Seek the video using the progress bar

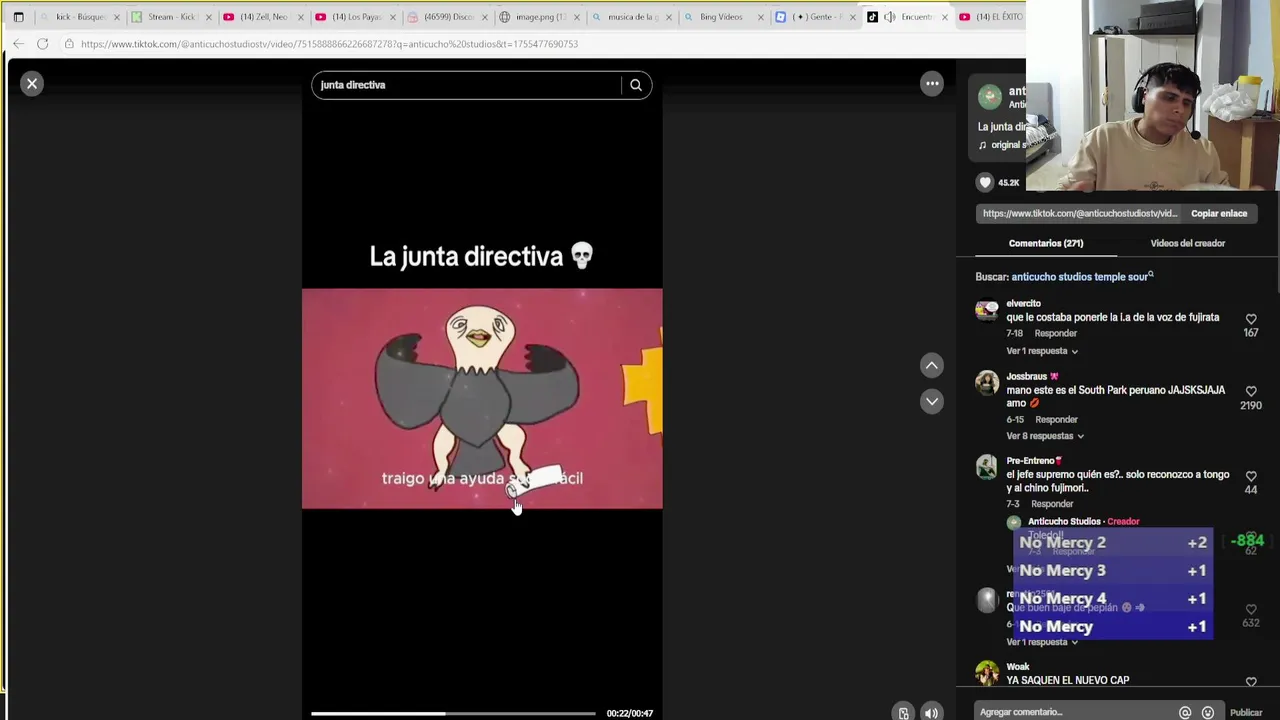(453, 713)
